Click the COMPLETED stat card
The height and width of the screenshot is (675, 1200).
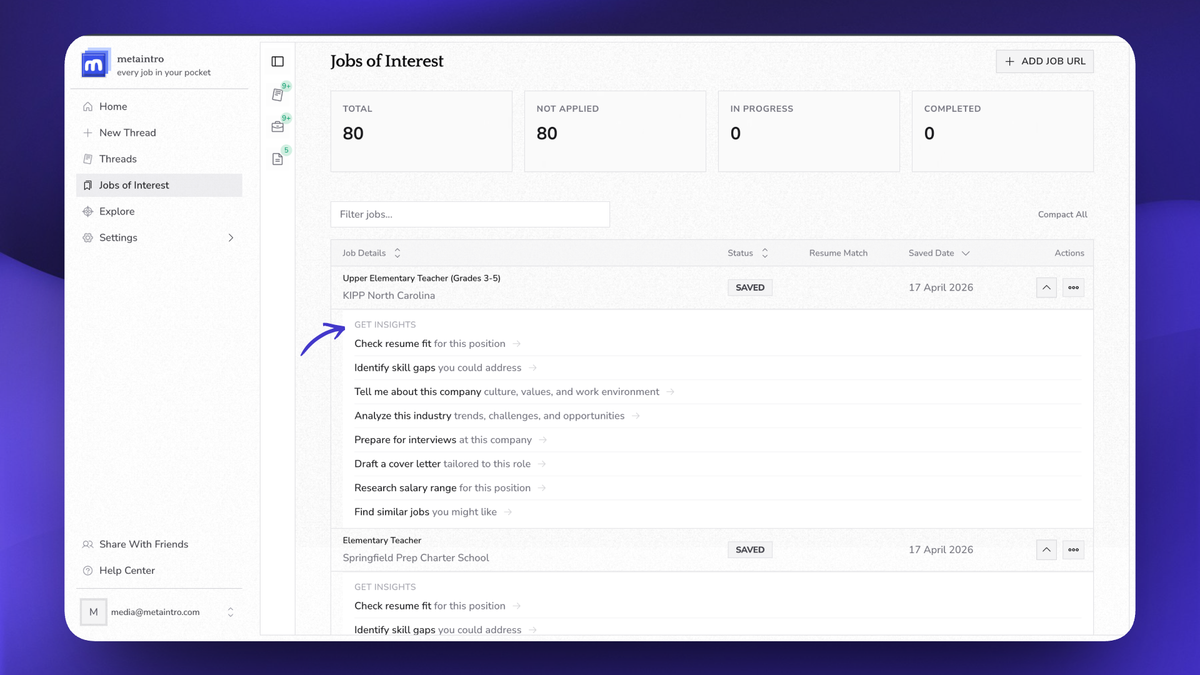1003,131
